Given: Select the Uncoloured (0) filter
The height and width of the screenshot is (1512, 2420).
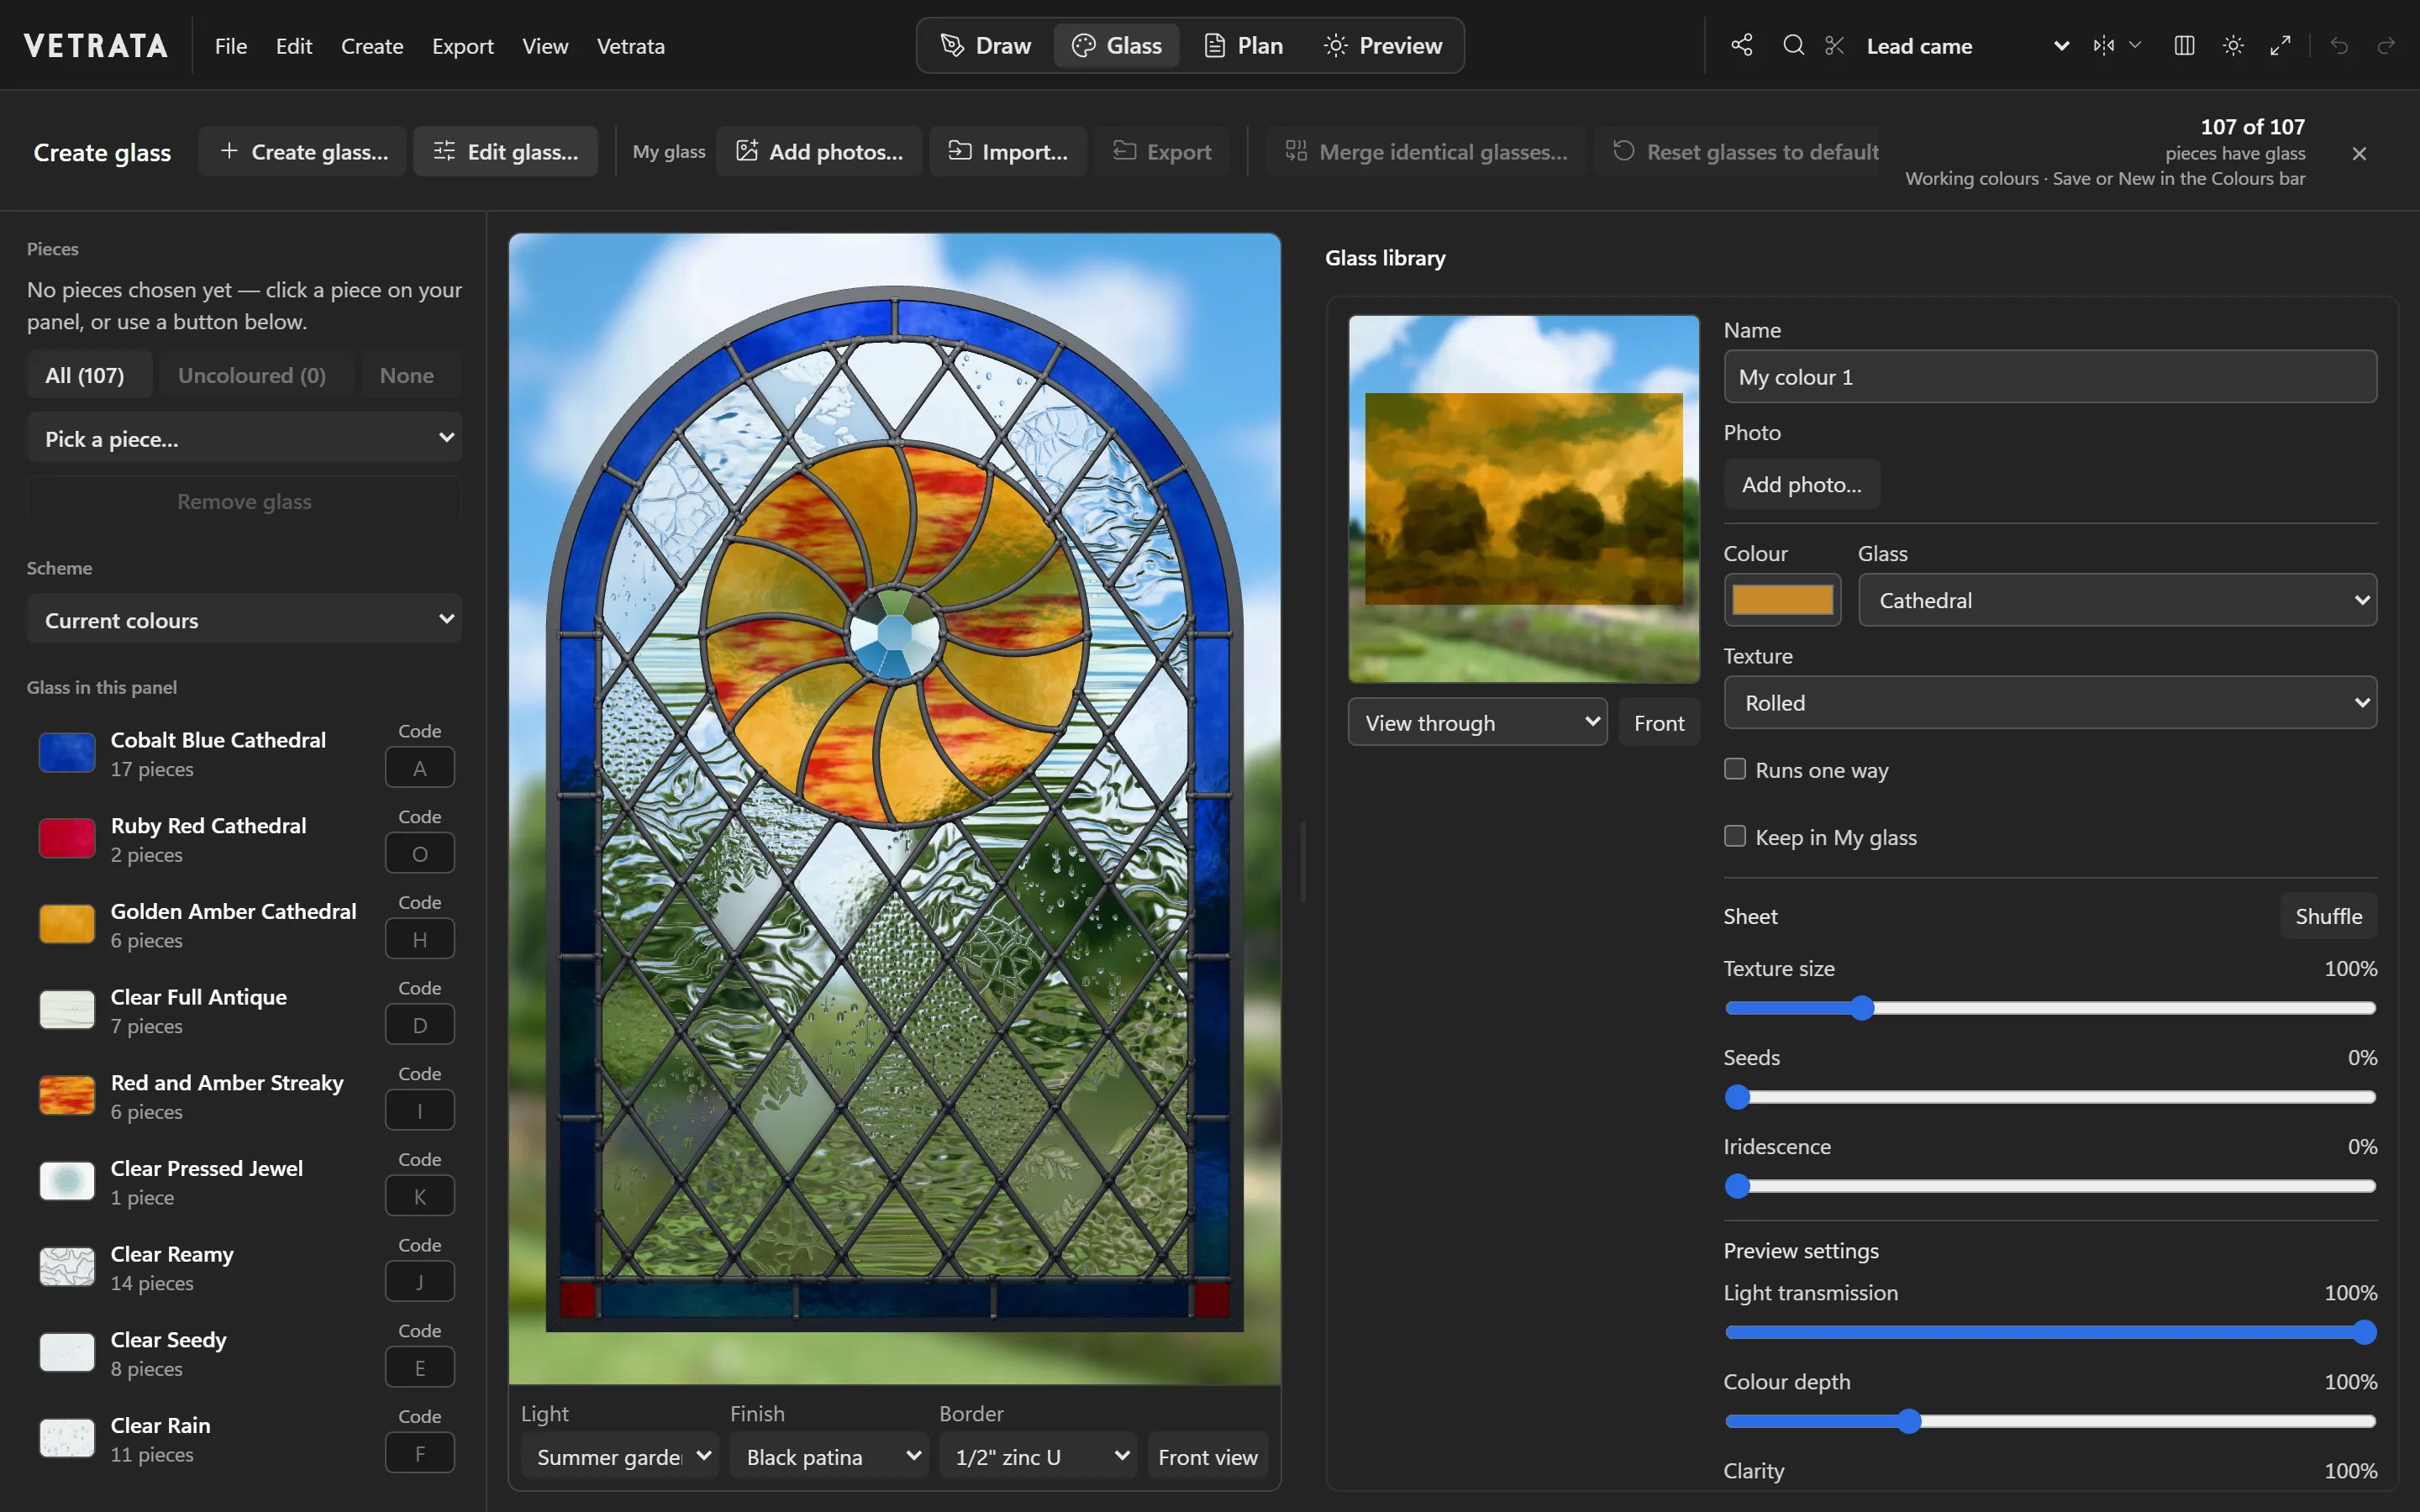Looking at the screenshot, I should click(256, 375).
